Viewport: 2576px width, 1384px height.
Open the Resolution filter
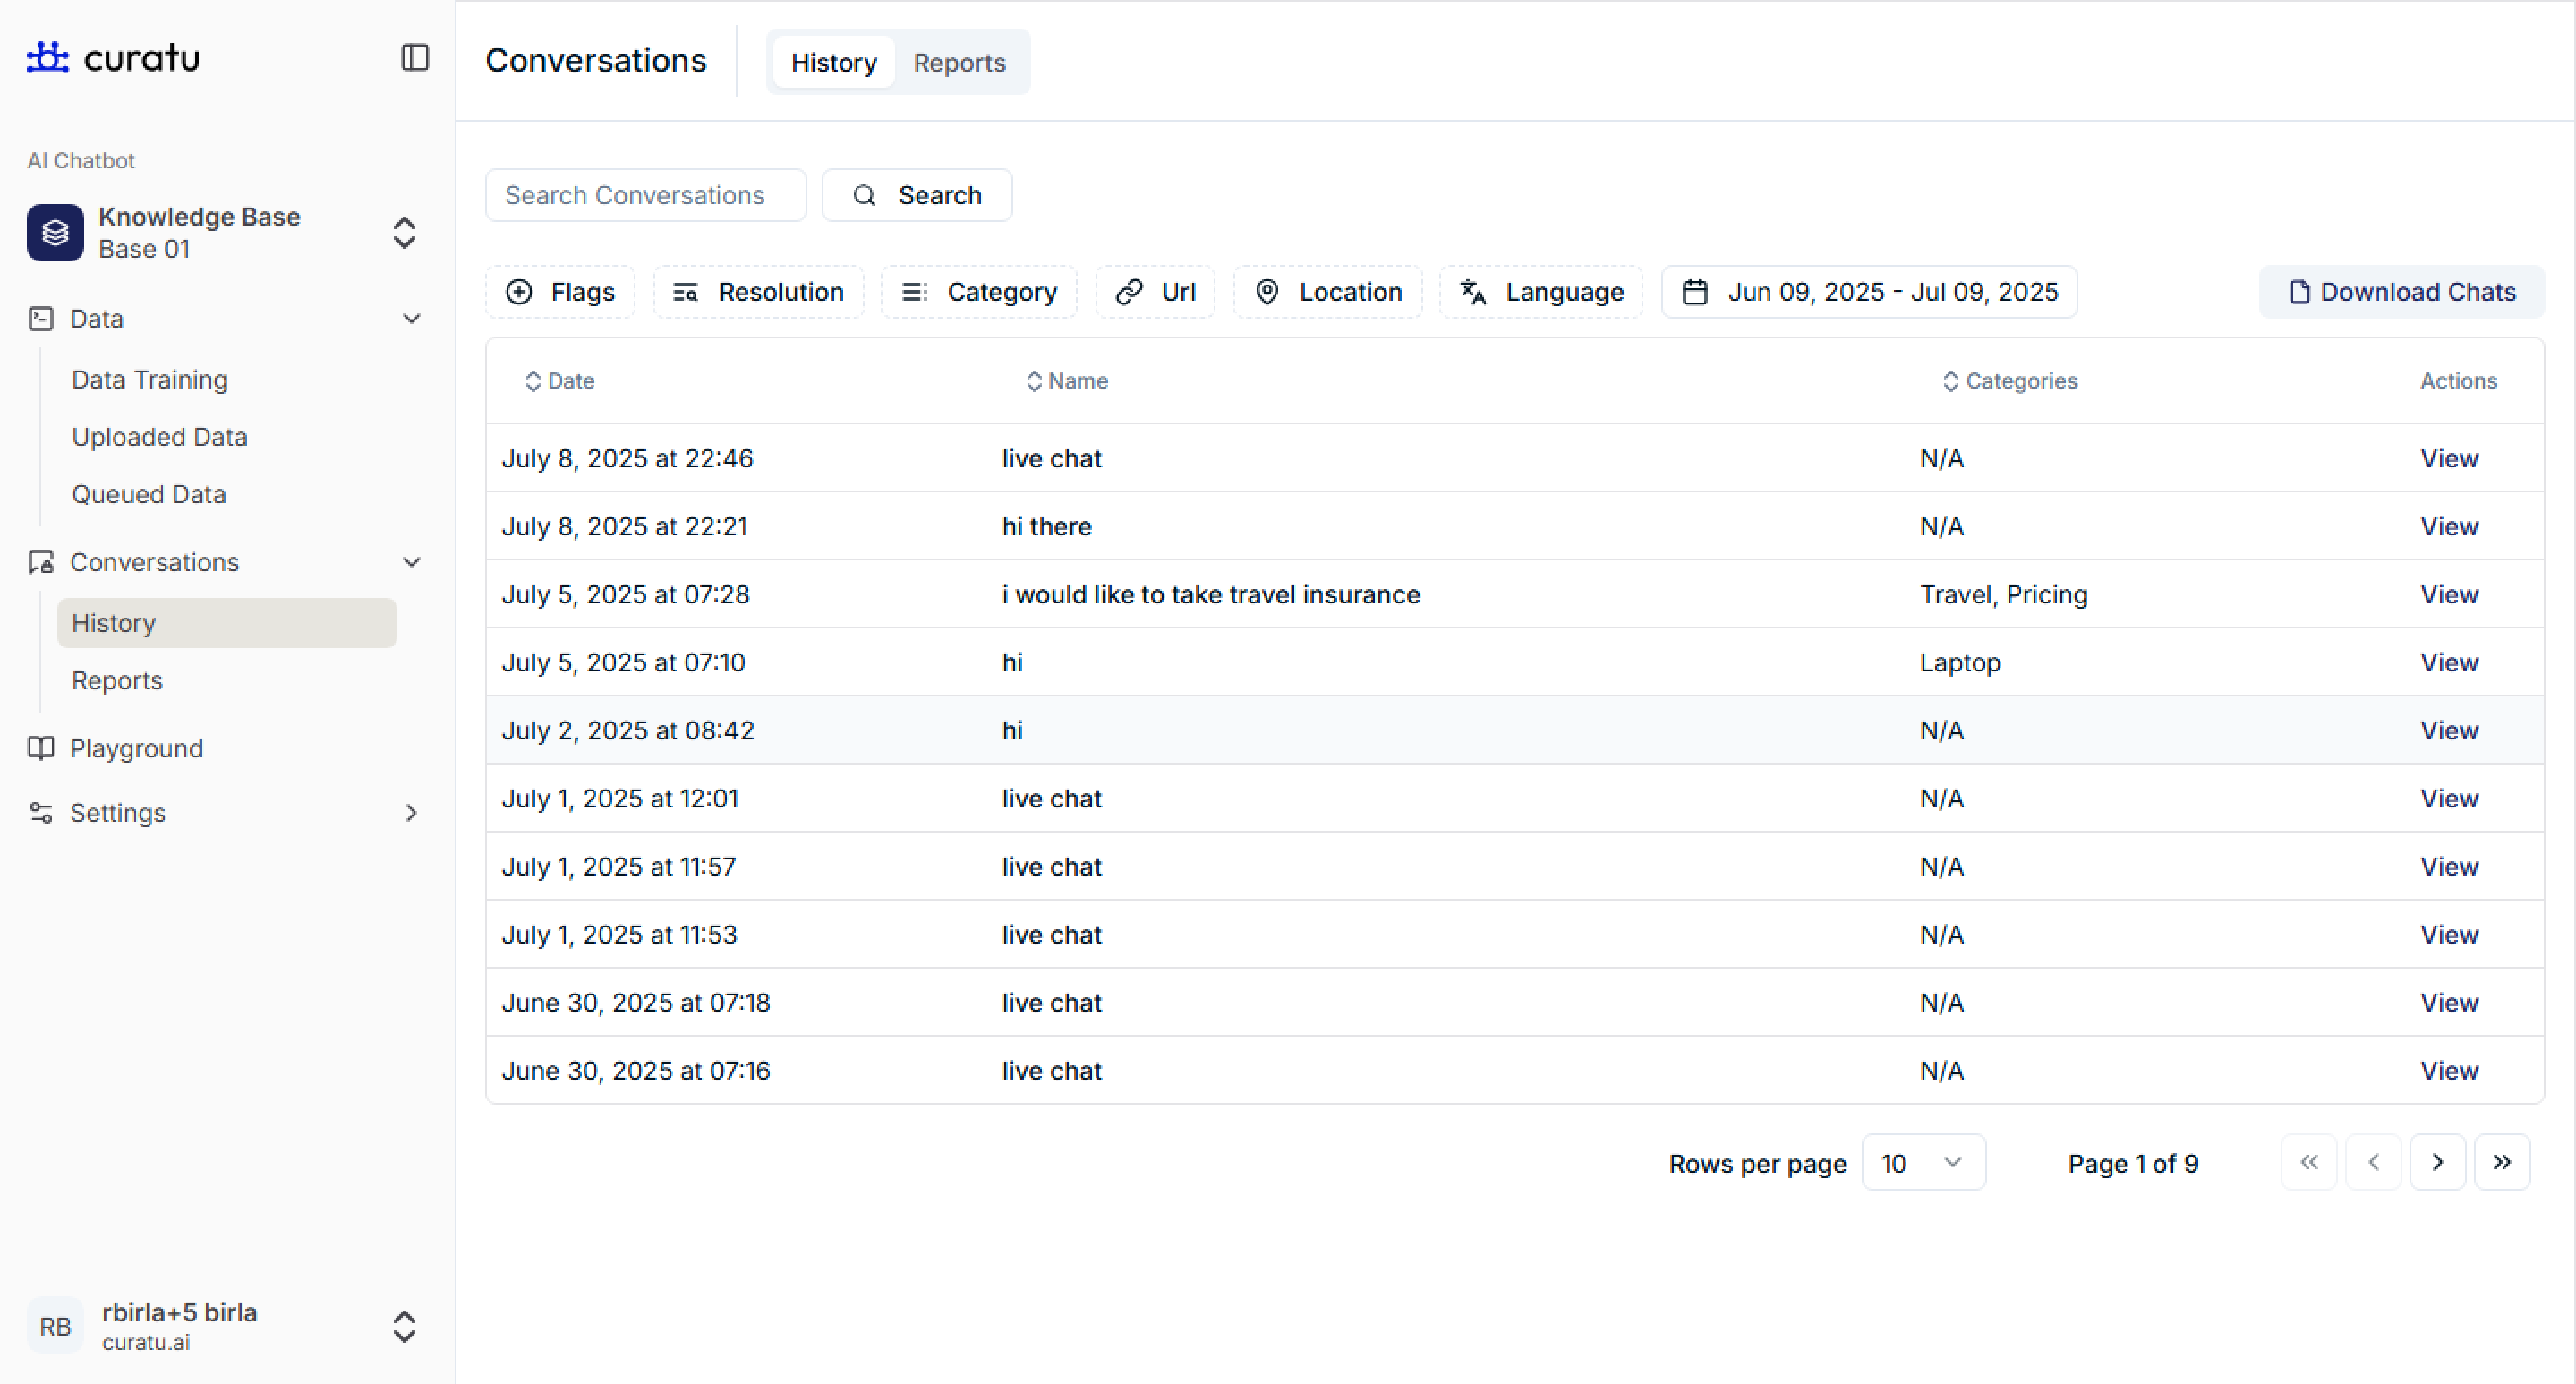pos(759,292)
